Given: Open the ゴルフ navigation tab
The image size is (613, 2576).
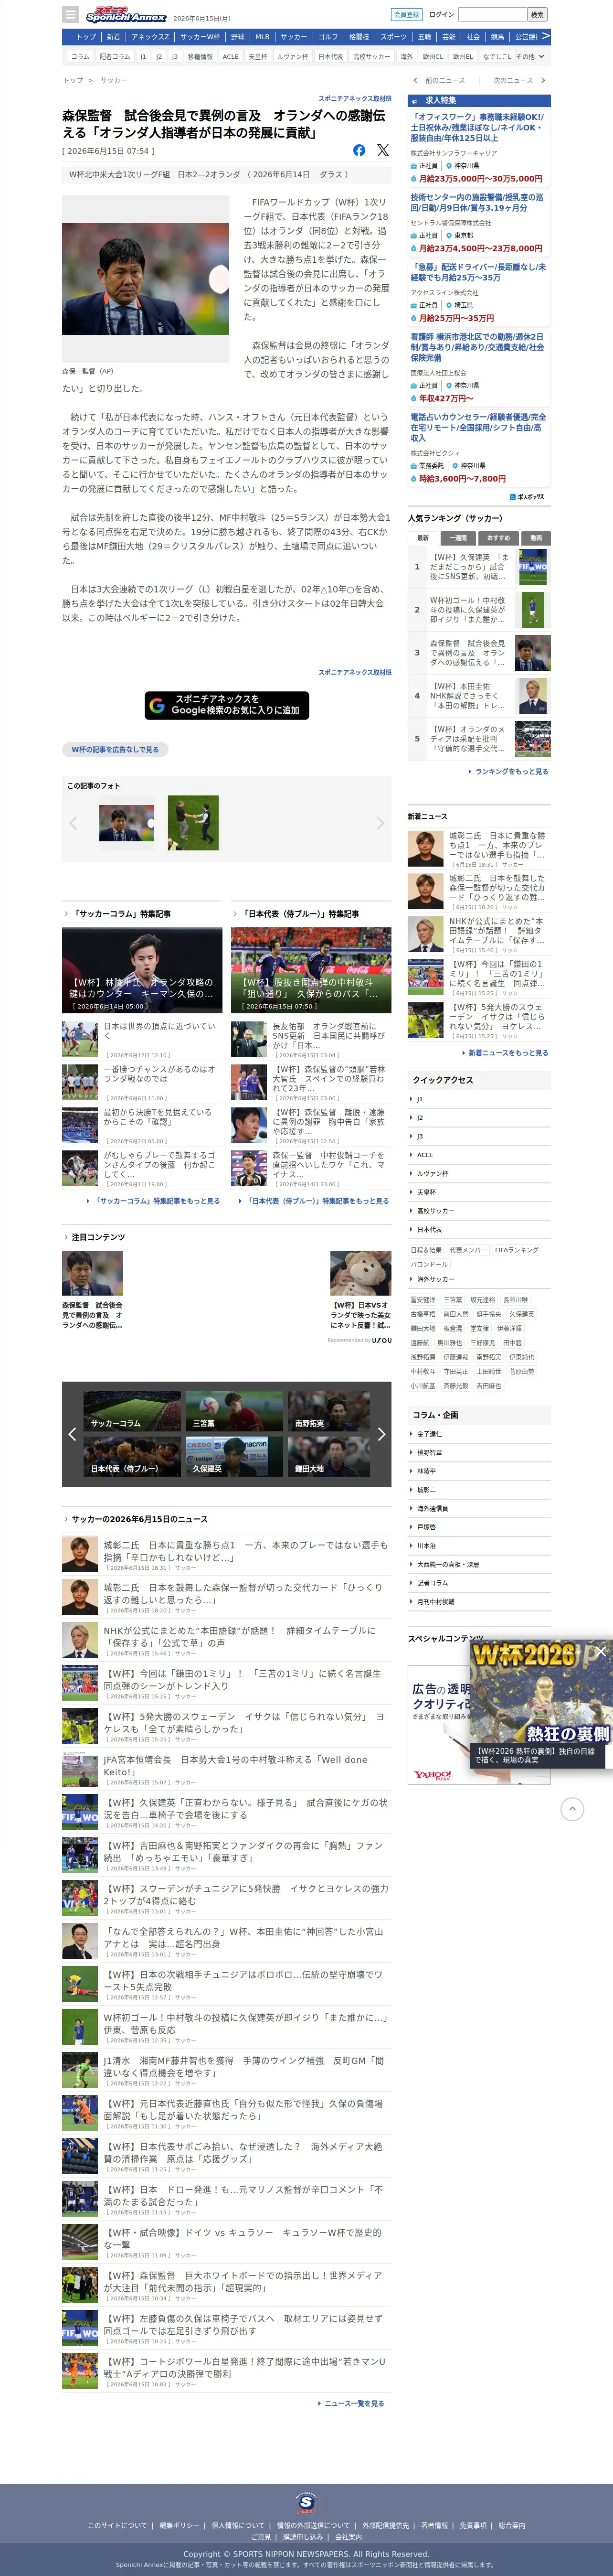Looking at the screenshot, I should click(x=329, y=37).
